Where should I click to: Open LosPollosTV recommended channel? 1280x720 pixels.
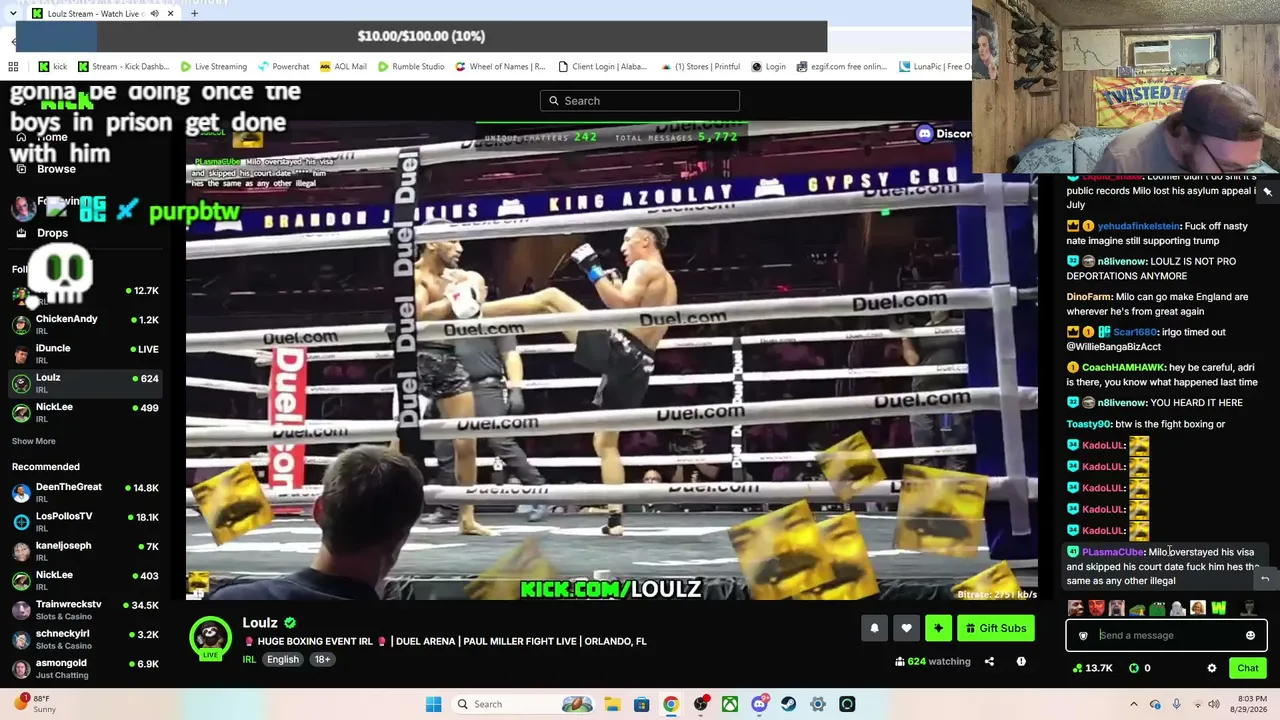click(x=85, y=521)
